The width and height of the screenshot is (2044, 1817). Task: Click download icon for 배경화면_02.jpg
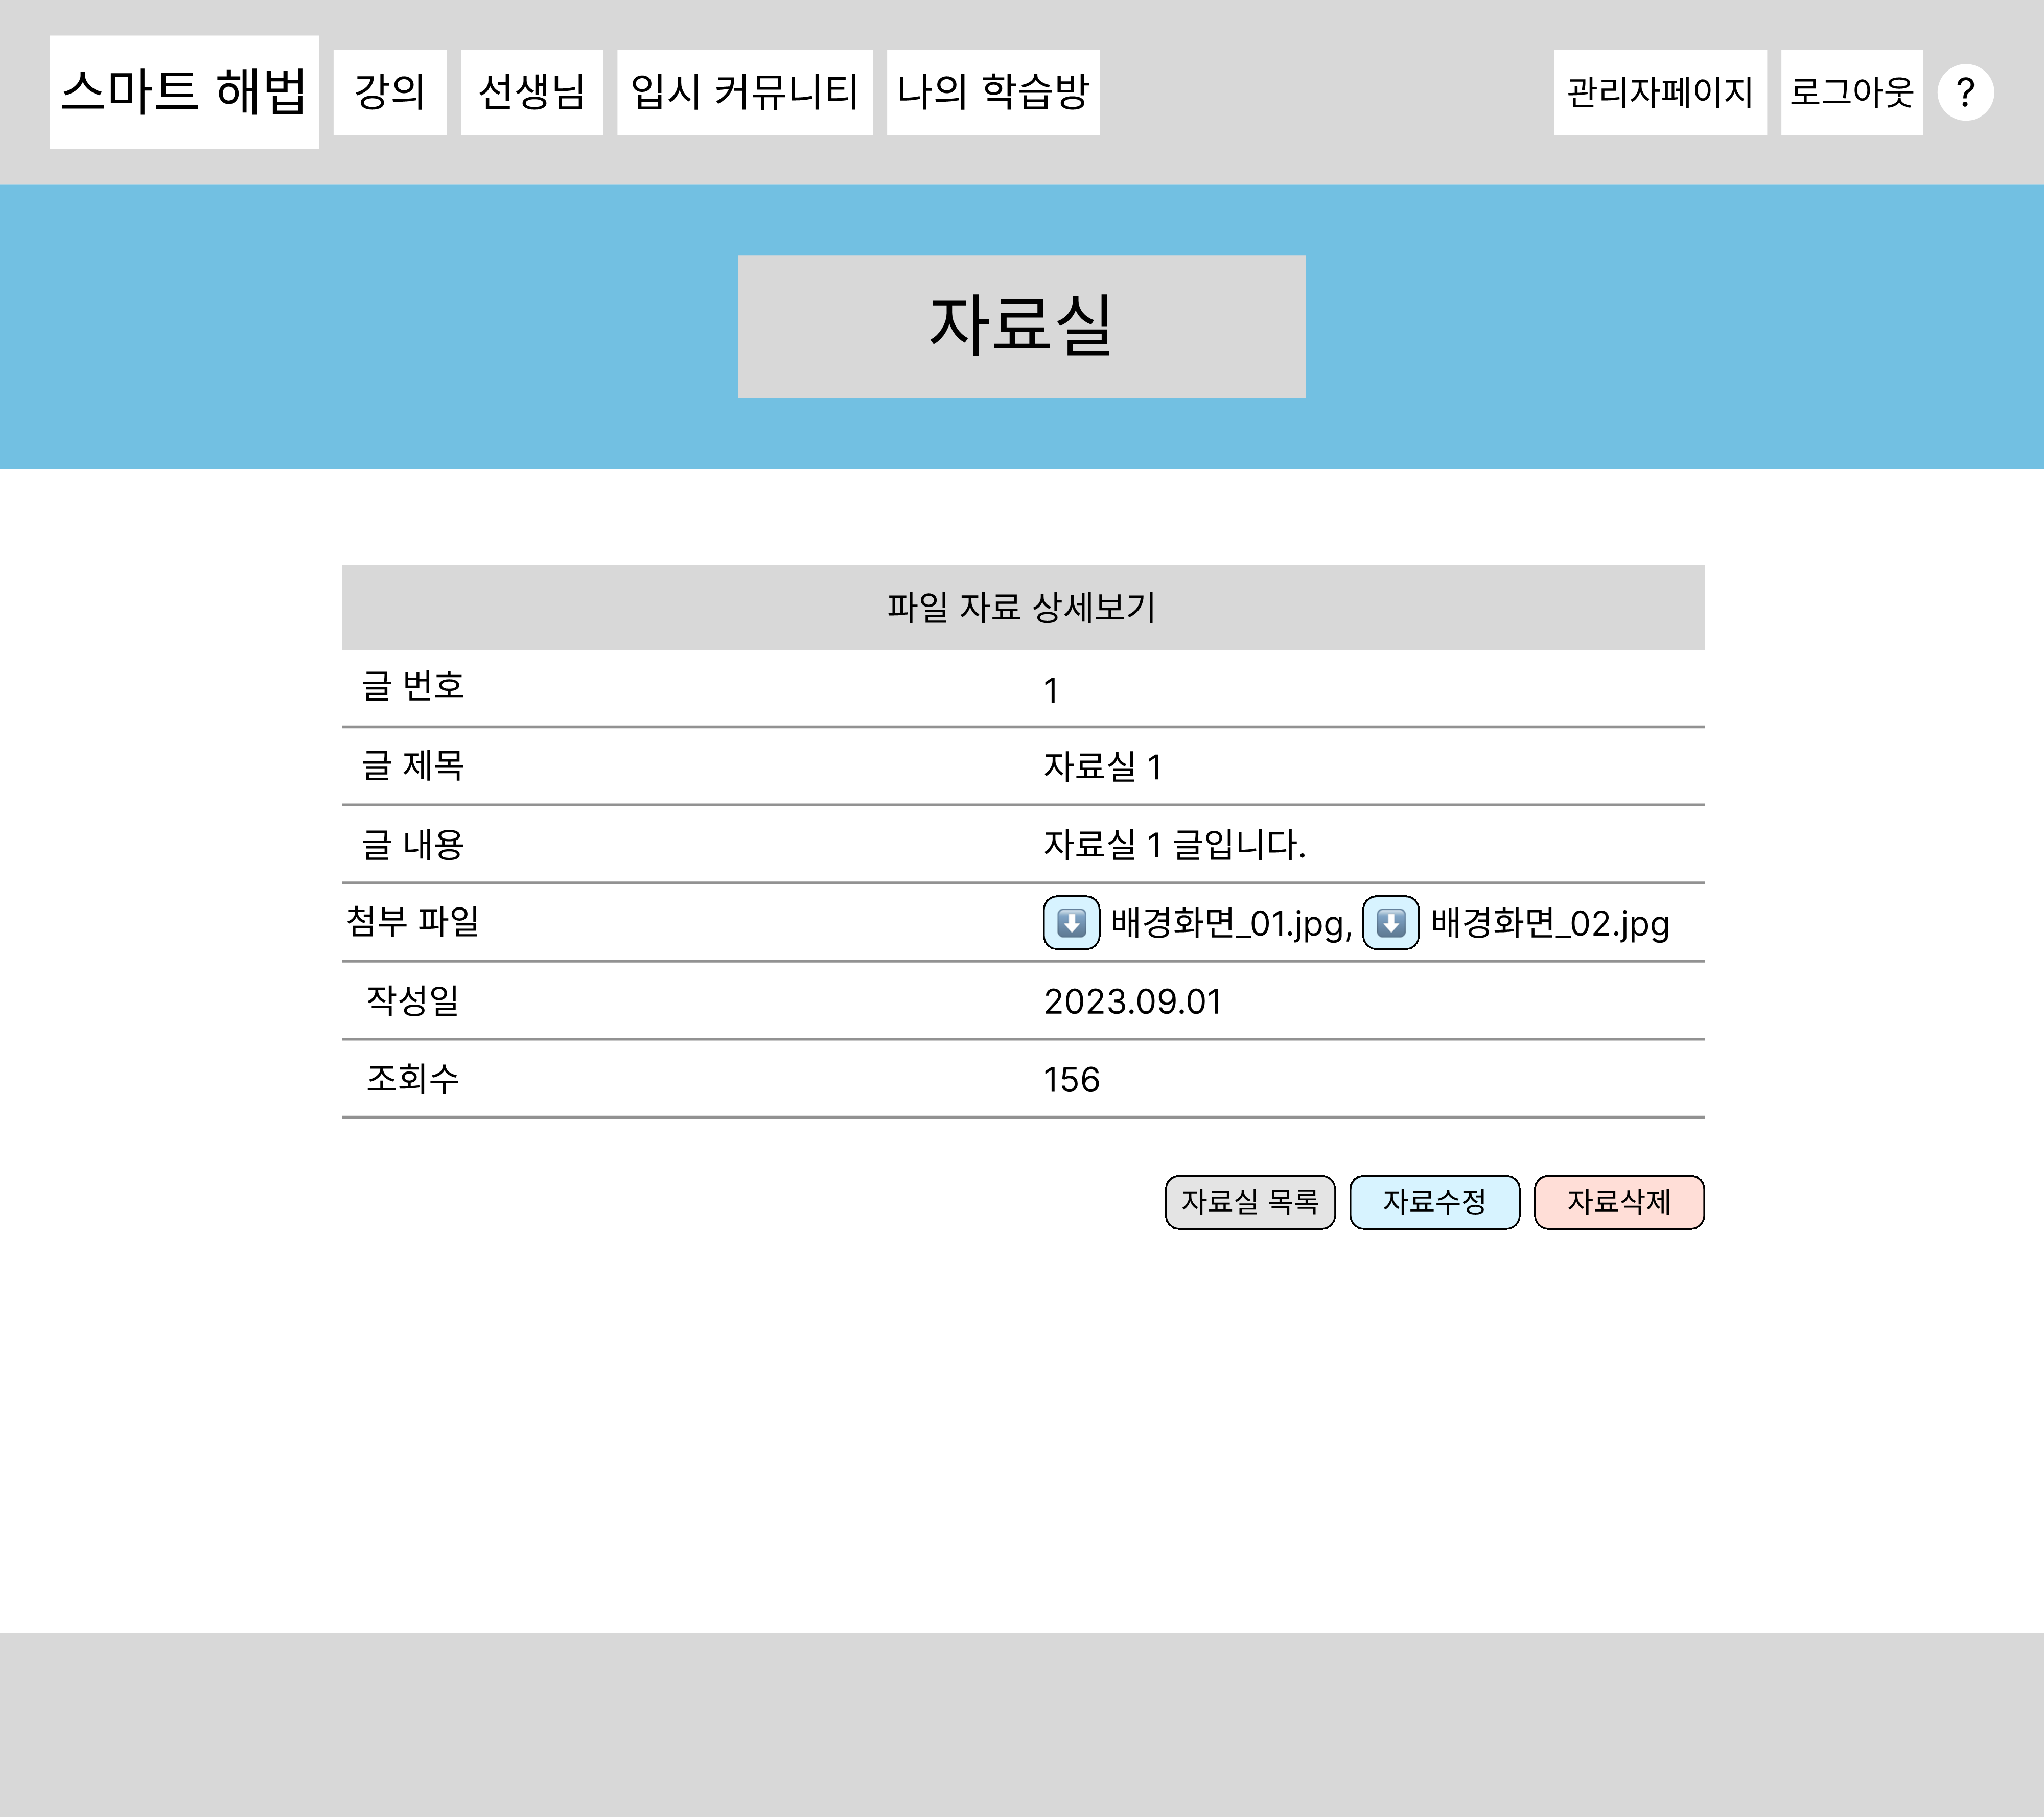(x=1390, y=922)
